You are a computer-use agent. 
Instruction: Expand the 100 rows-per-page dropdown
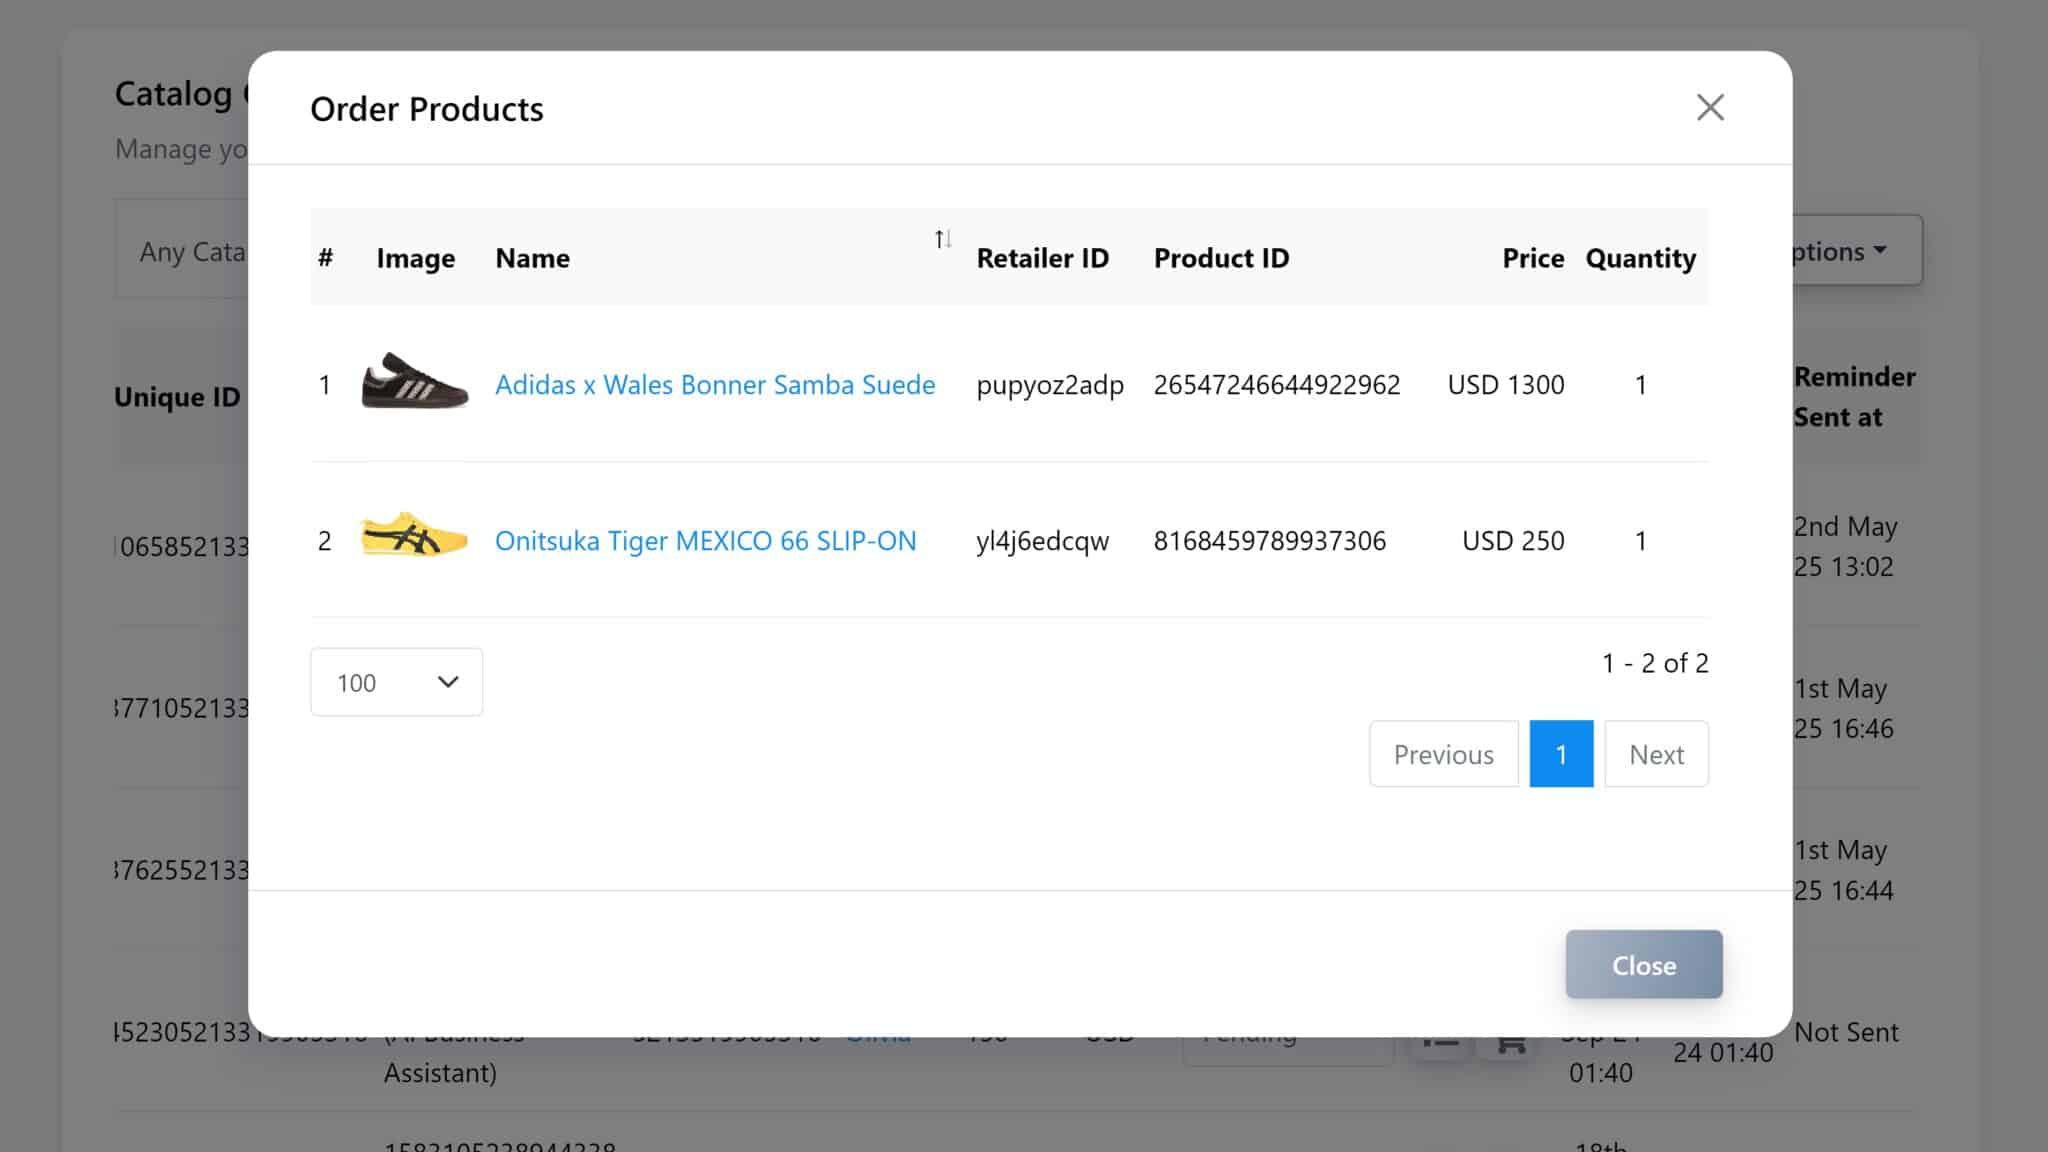(396, 682)
